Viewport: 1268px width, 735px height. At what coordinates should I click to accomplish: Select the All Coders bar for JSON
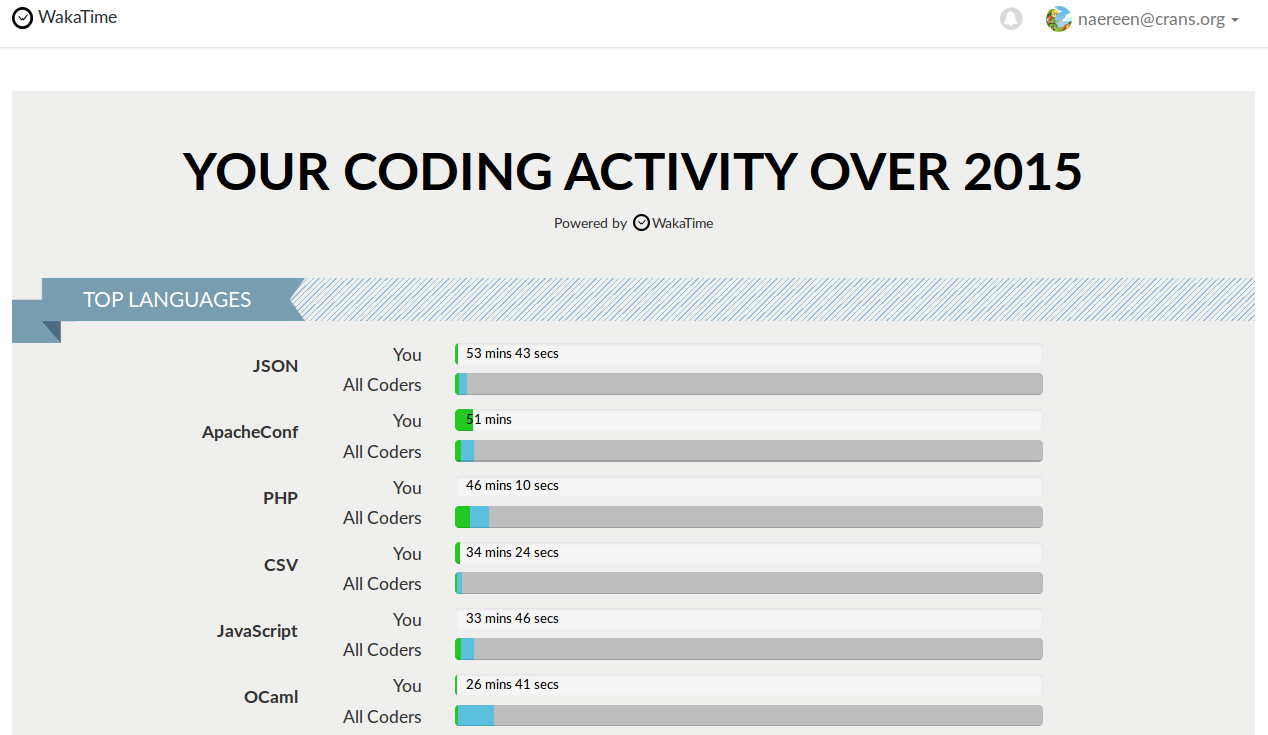pos(748,384)
